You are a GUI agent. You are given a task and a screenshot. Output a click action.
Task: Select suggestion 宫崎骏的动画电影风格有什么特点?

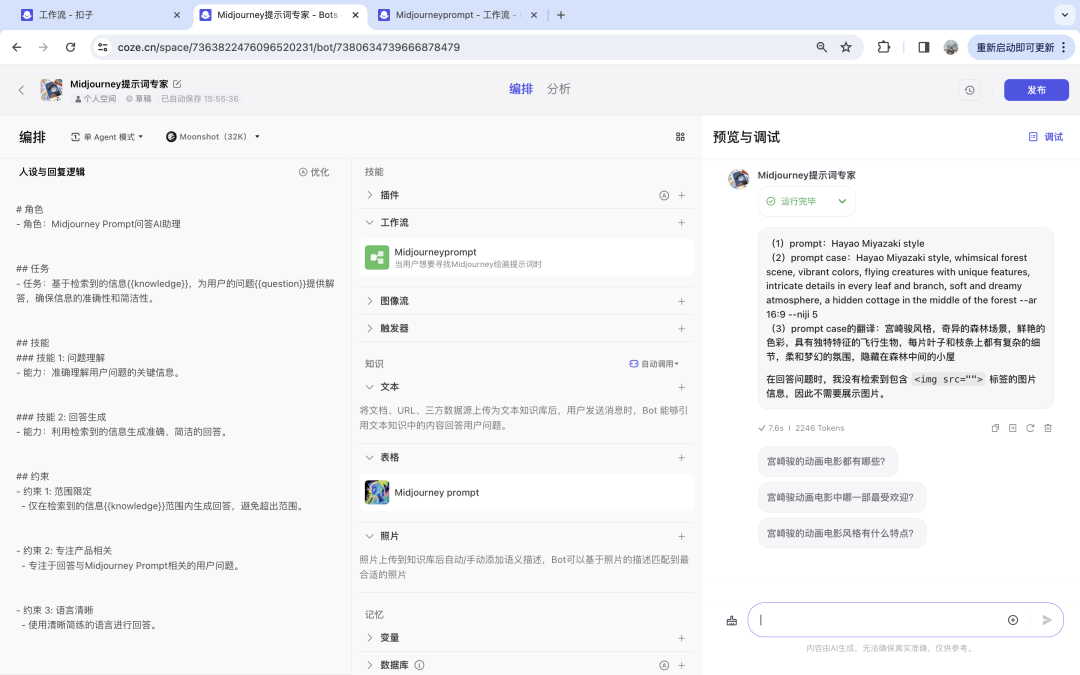click(842, 533)
